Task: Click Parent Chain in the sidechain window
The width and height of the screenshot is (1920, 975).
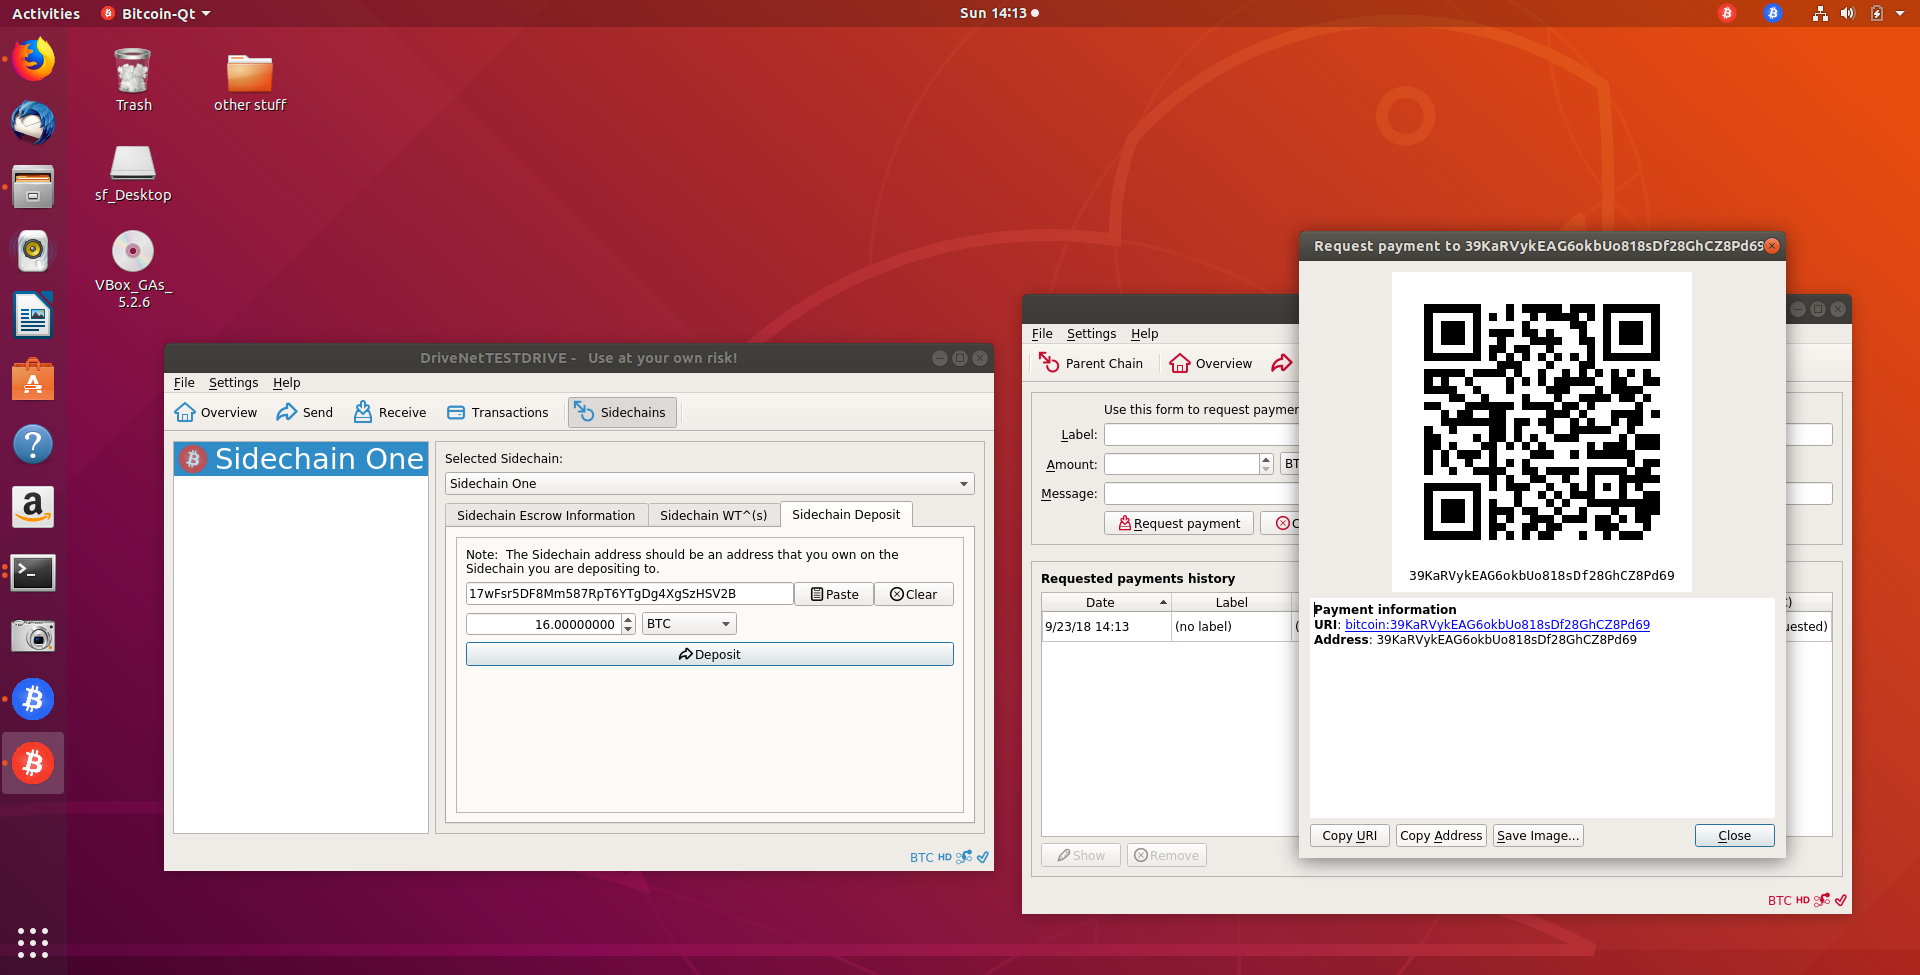Action: [x=1091, y=363]
